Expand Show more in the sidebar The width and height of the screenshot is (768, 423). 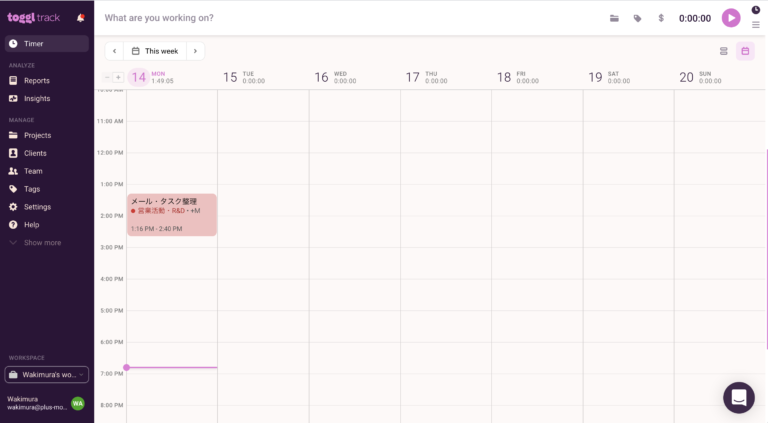[x=42, y=243]
